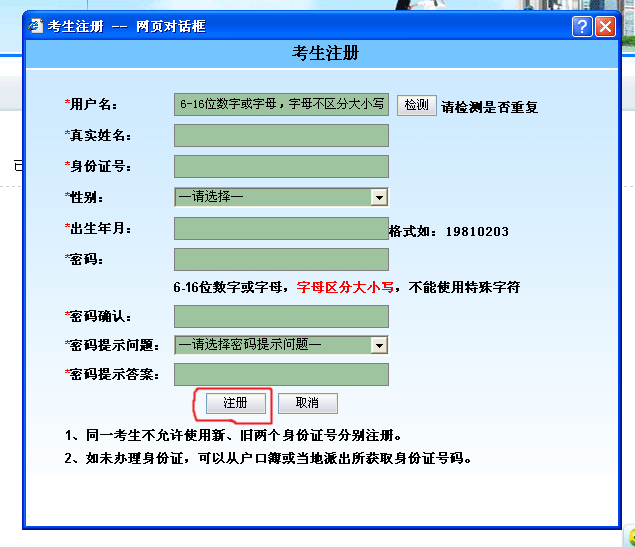Screen dimensions: 635x547
Task: Click the *出生年月: label
Action: (x=98, y=228)
